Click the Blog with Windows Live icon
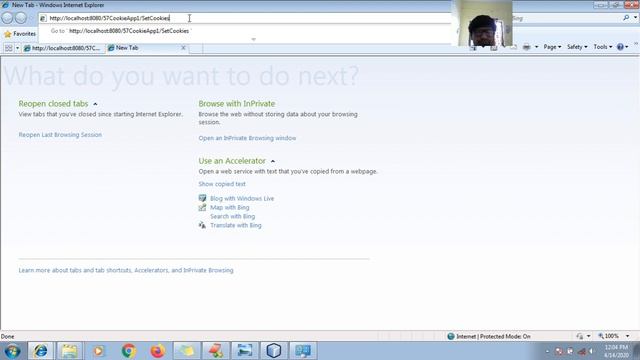The width and height of the screenshot is (640, 360). (202, 198)
